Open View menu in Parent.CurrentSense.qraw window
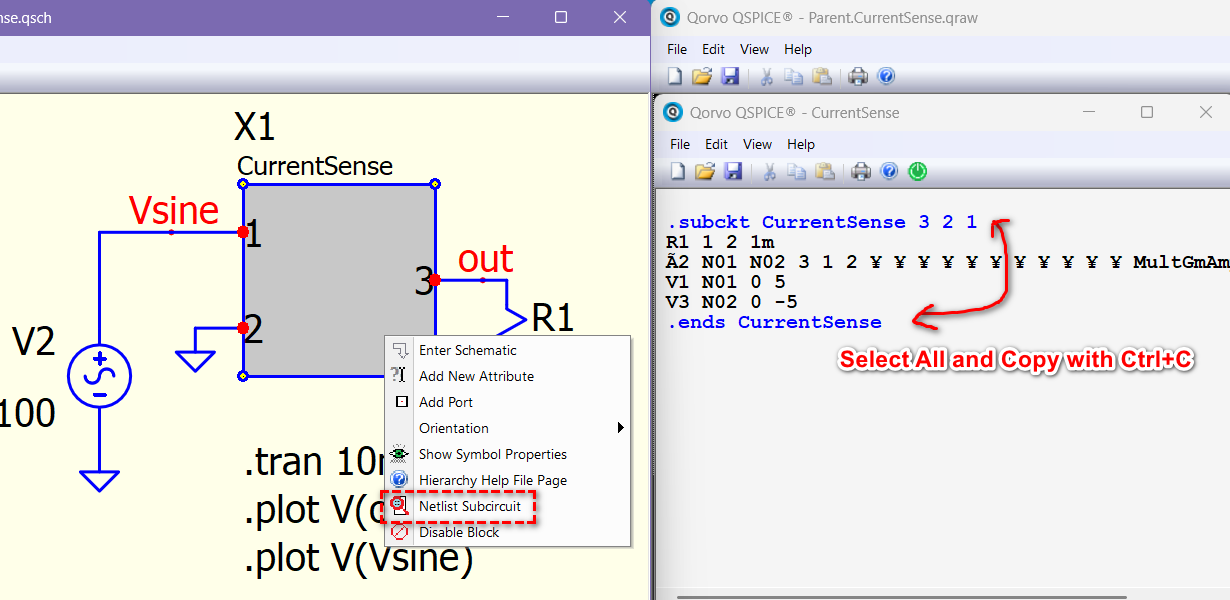The image size is (1230, 600). [755, 49]
